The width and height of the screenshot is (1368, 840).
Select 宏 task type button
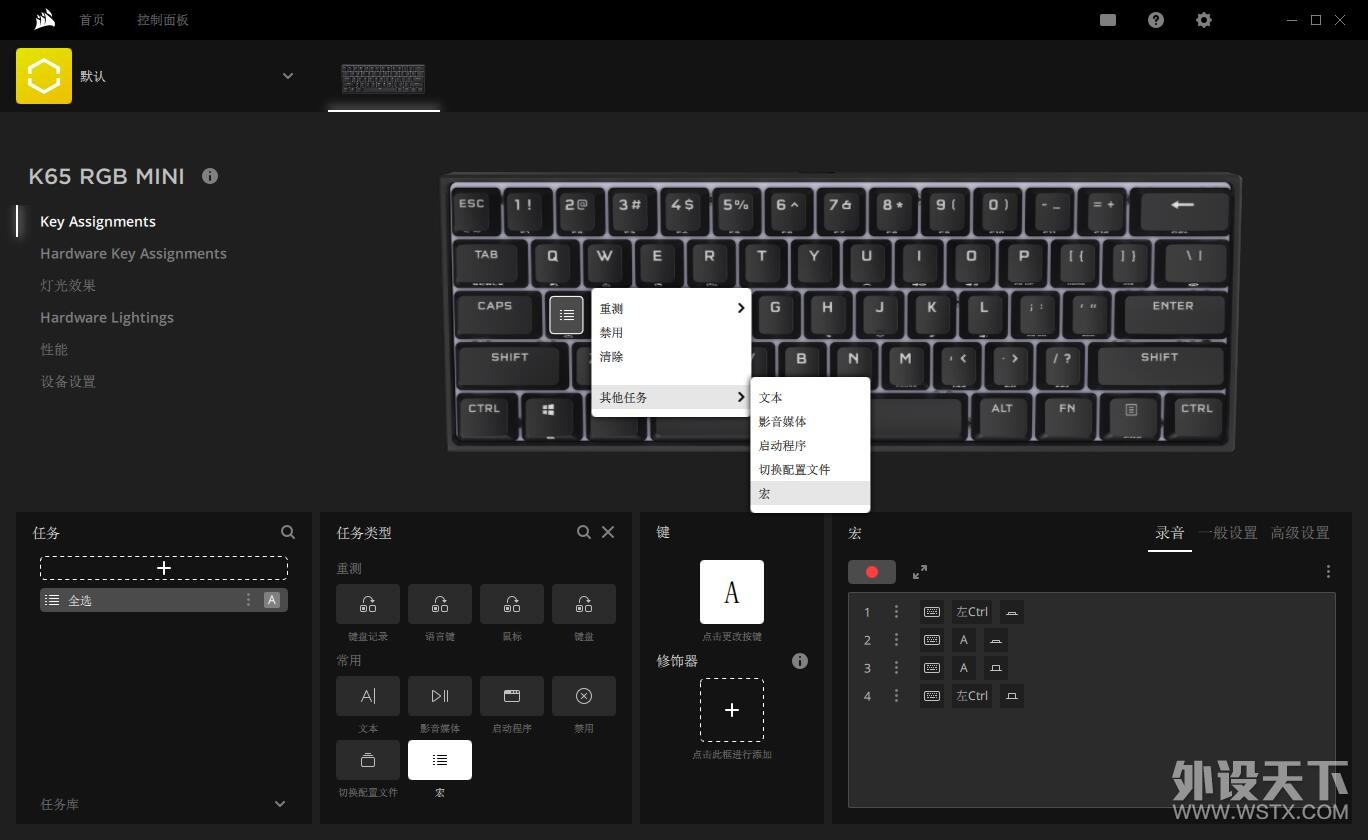pos(440,760)
